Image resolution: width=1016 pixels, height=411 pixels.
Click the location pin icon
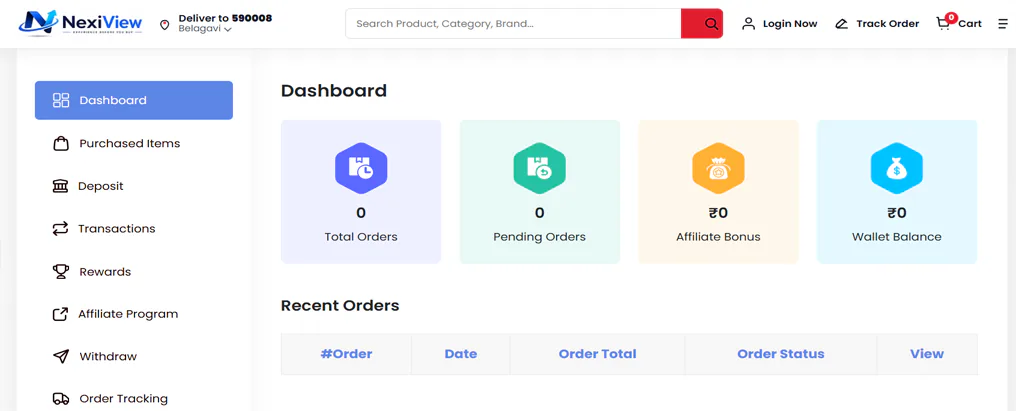165,25
